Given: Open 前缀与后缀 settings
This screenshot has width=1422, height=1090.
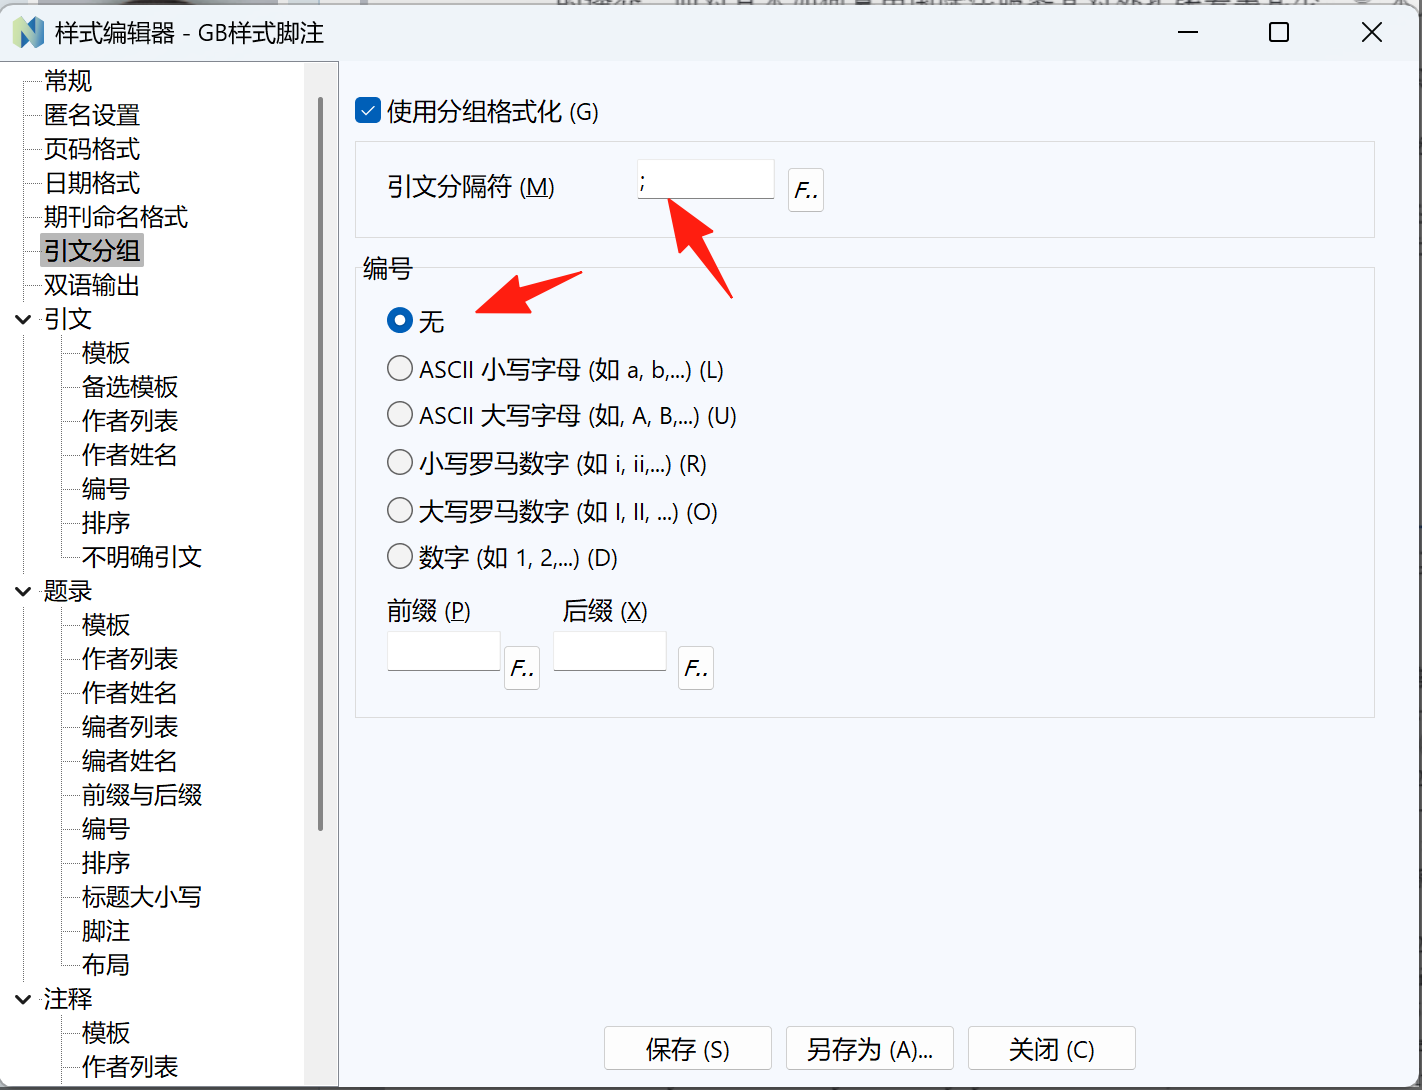Looking at the screenshot, I should point(142,795).
